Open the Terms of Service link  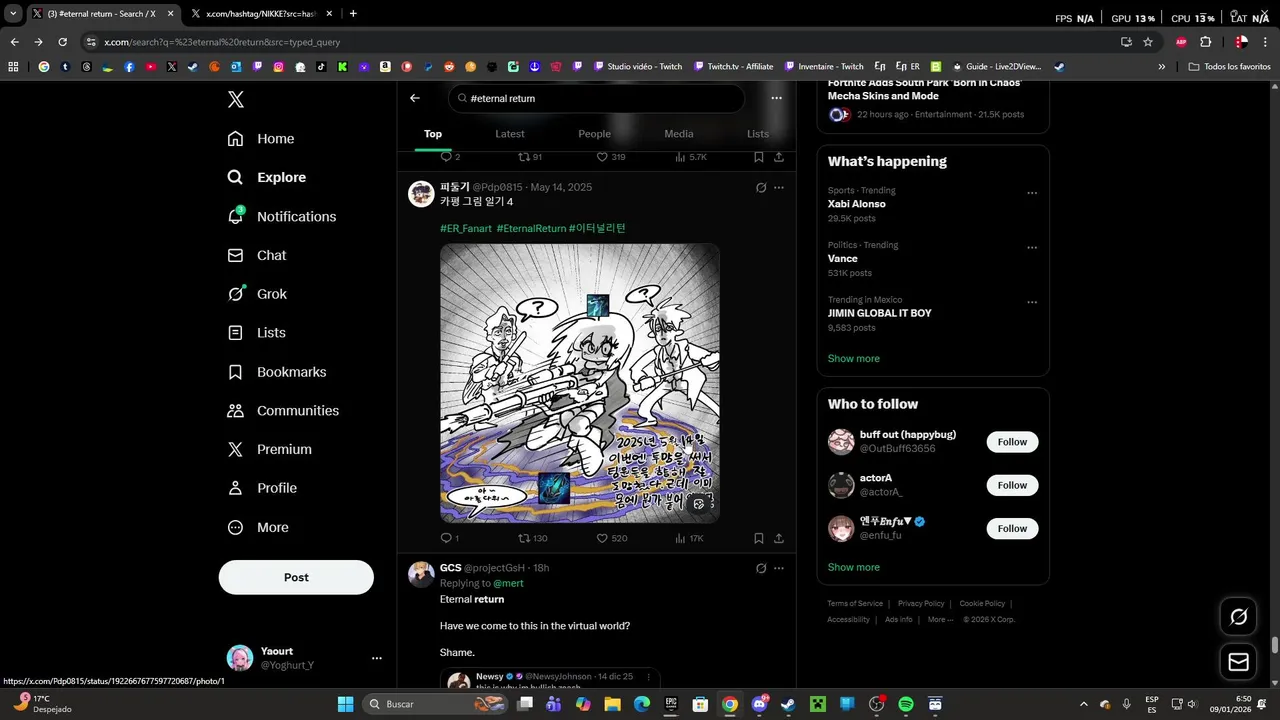click(855, 604)
